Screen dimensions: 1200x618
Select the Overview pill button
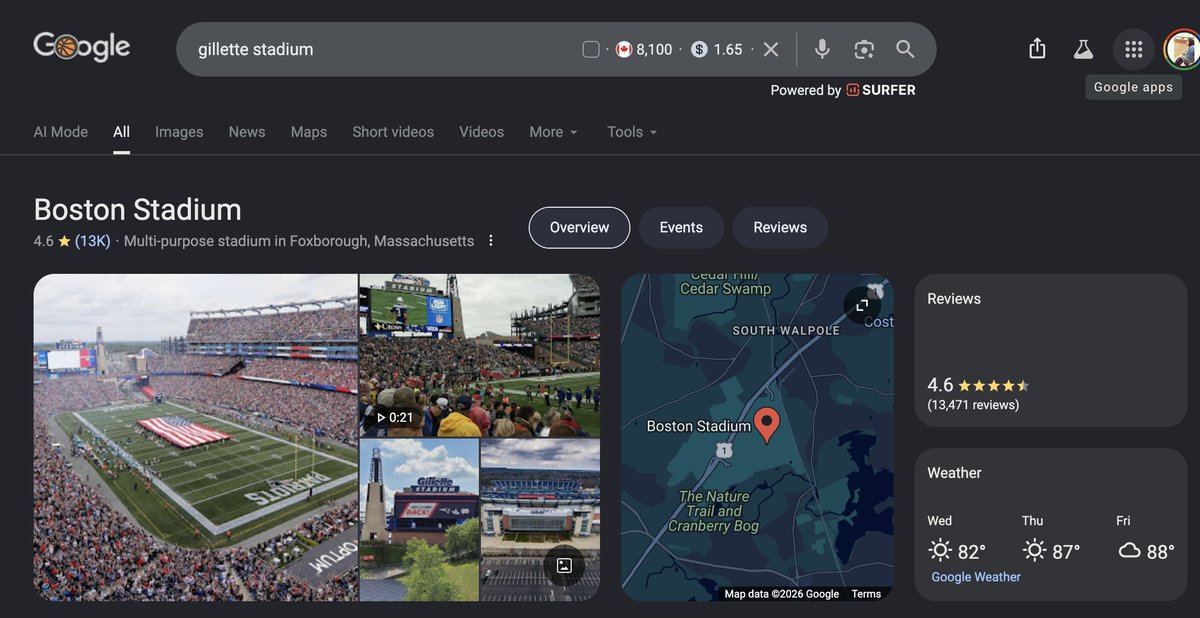pyautogui.click(x=579, y=227)
